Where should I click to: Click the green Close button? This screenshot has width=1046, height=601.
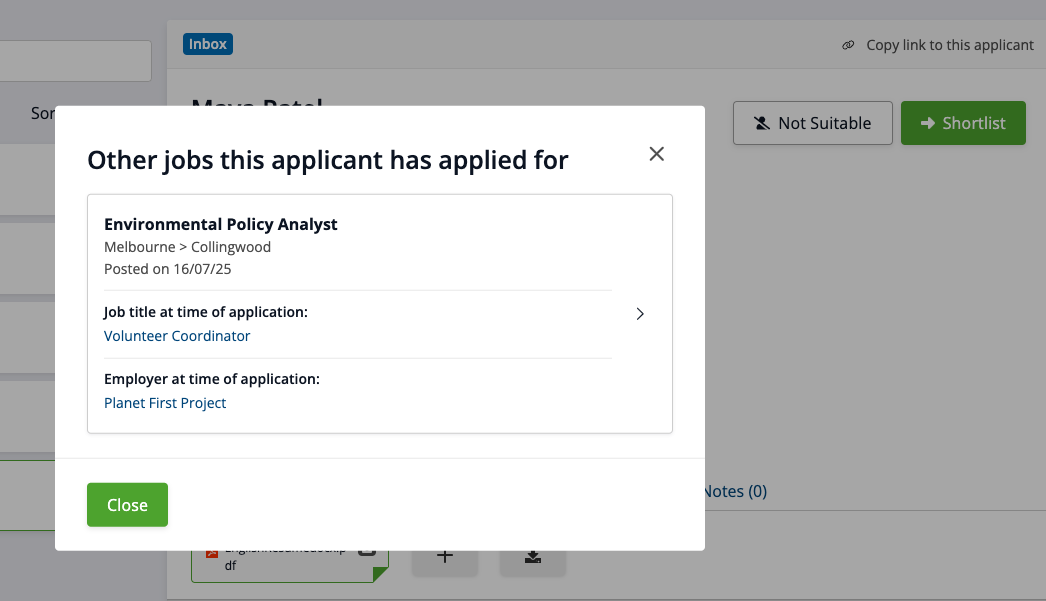pos(127,505)
